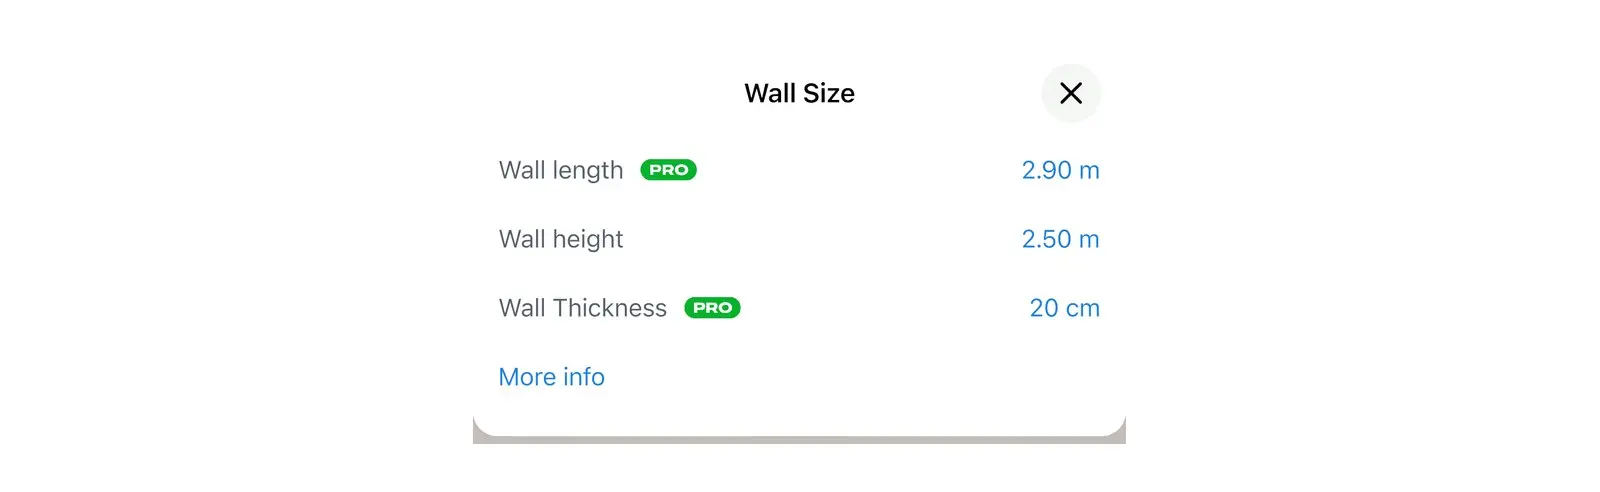
Task: View more info about wall size
Action: 552,377
